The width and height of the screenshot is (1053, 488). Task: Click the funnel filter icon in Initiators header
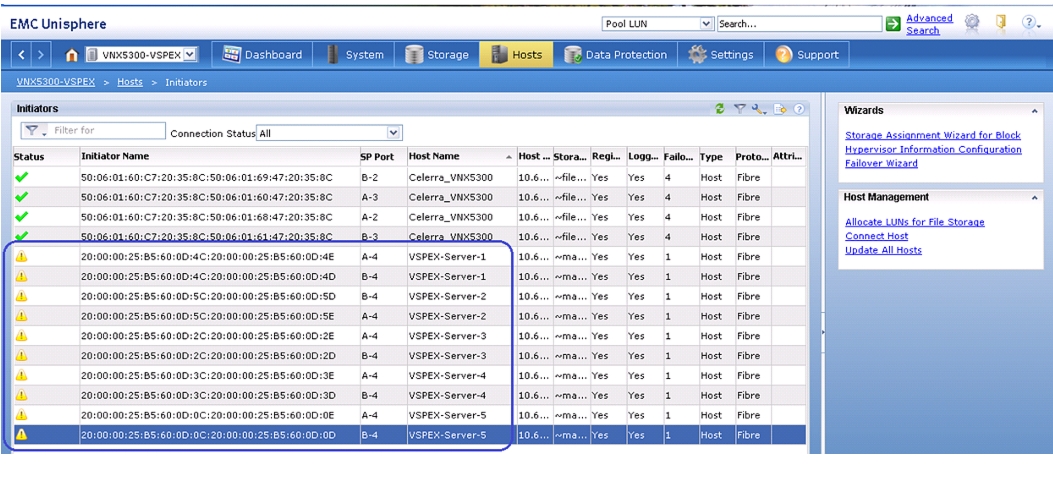click(739, 109)
